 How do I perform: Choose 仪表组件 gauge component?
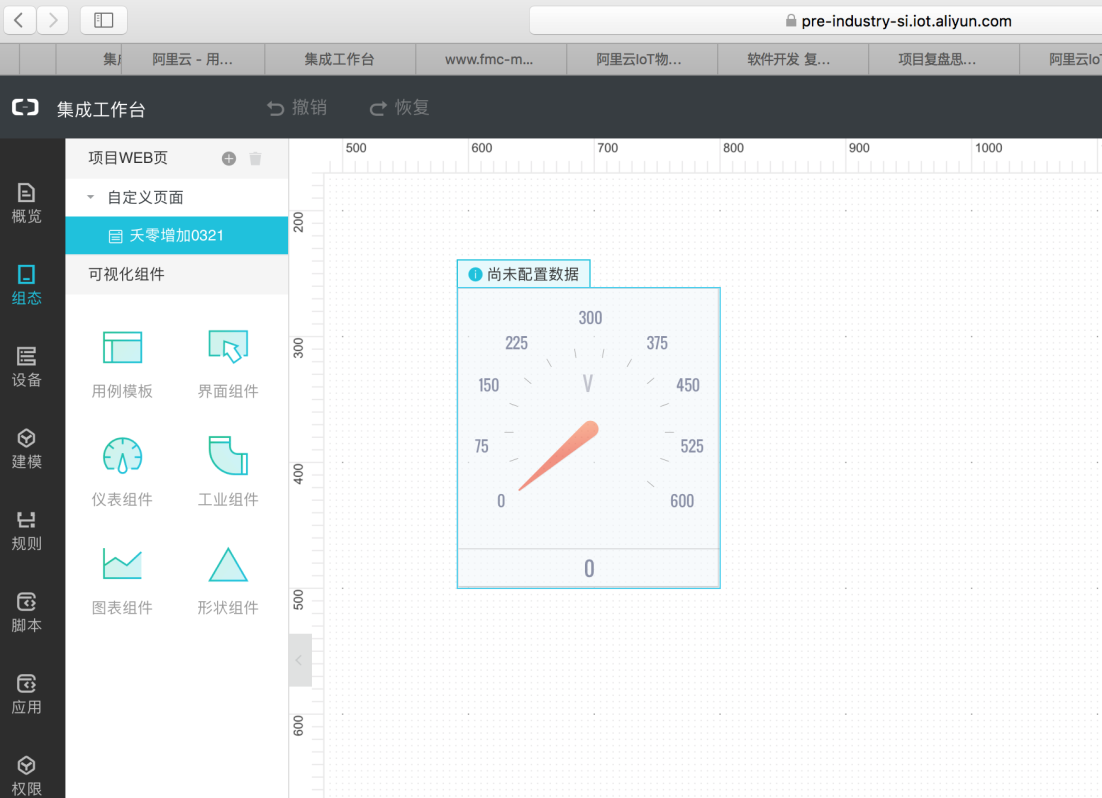click(x=122, y=472)
